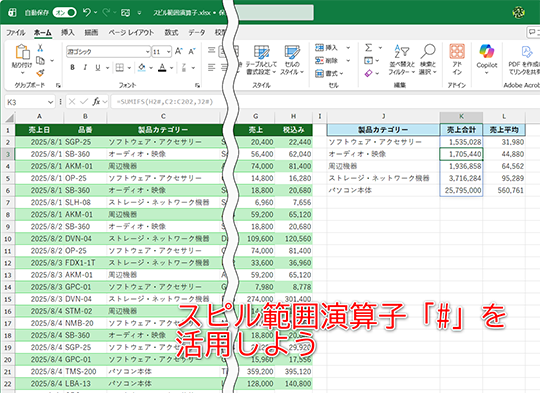The width and height of the screenshot is (540, 393).
Task: Click the 売上平均 header cell
Action: [504, 130]
